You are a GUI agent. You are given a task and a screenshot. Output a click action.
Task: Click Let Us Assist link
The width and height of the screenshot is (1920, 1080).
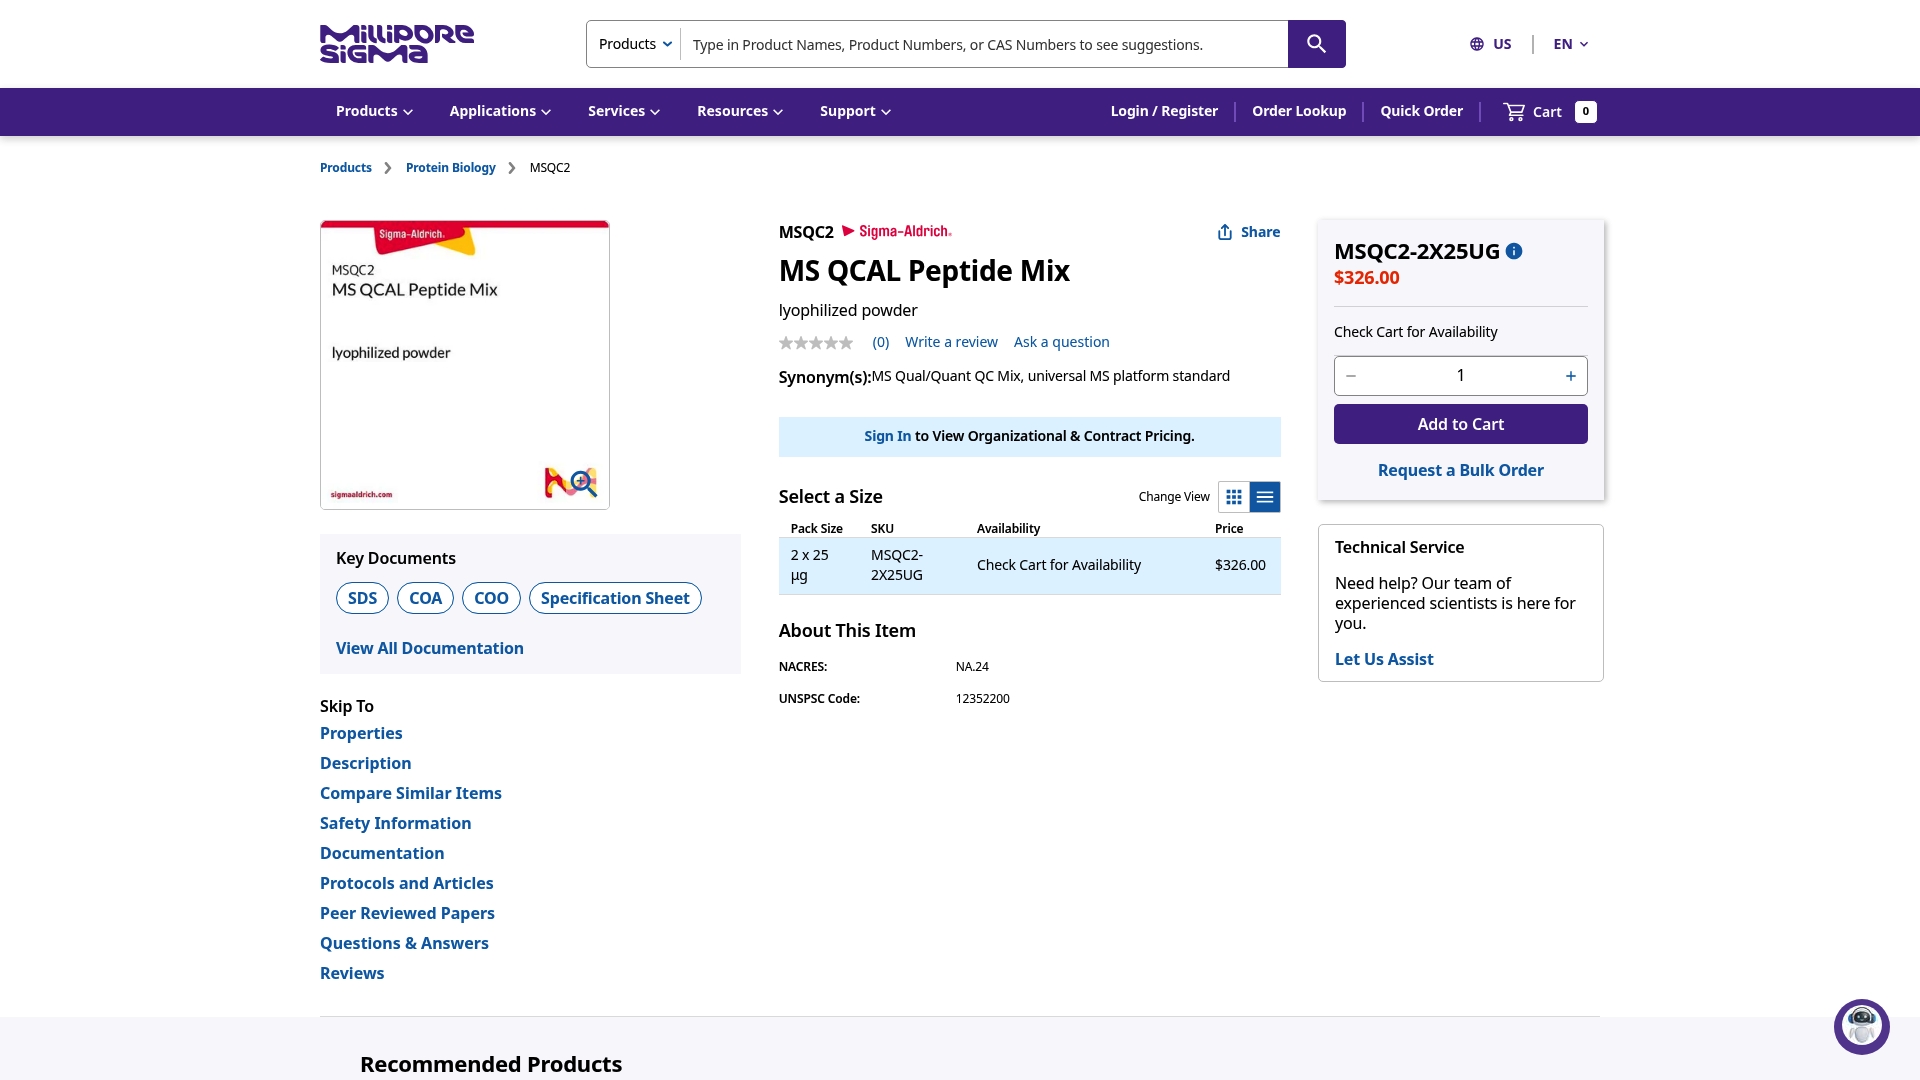coord(1384,659)
